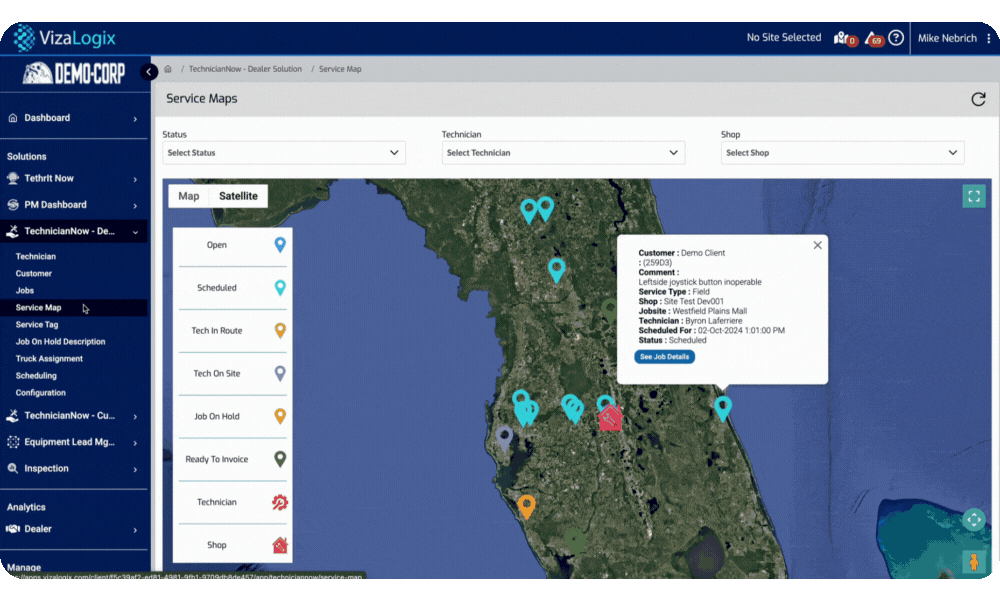1000x600 pixels.
Task: Open the Service Tag submenu item
Action: click(x=37, y=325)
